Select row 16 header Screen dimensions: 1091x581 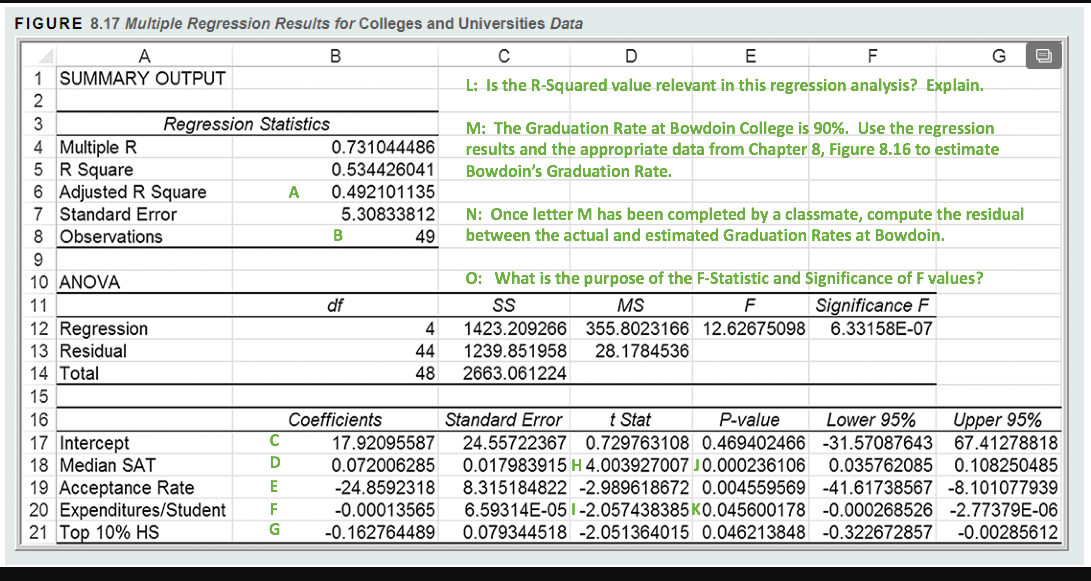pyautogui.click(x=40, y=420)
